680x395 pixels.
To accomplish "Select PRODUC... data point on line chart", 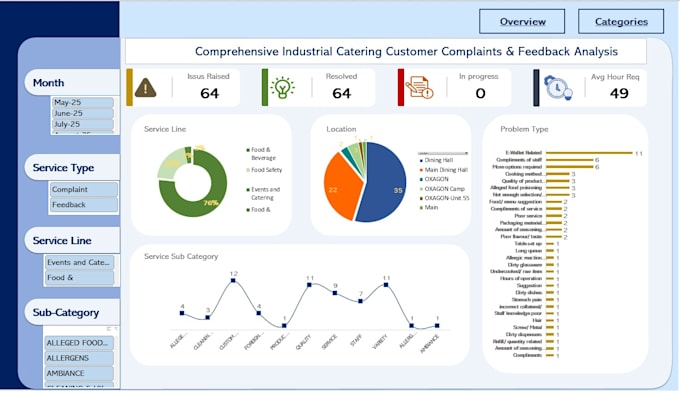I will tap(284, 326).
